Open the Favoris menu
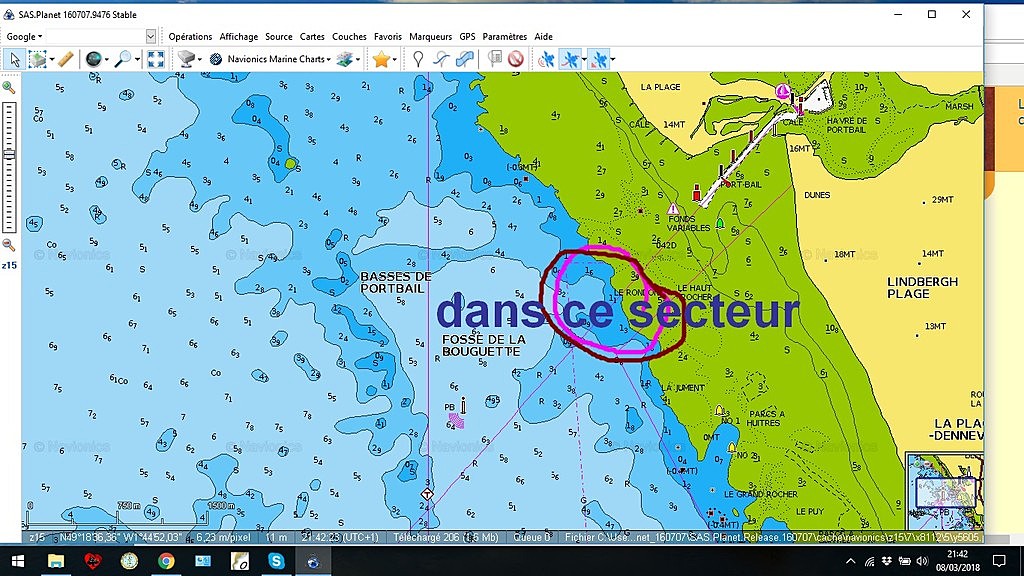The image size is (1024, 576). click(x=388, y=37)
